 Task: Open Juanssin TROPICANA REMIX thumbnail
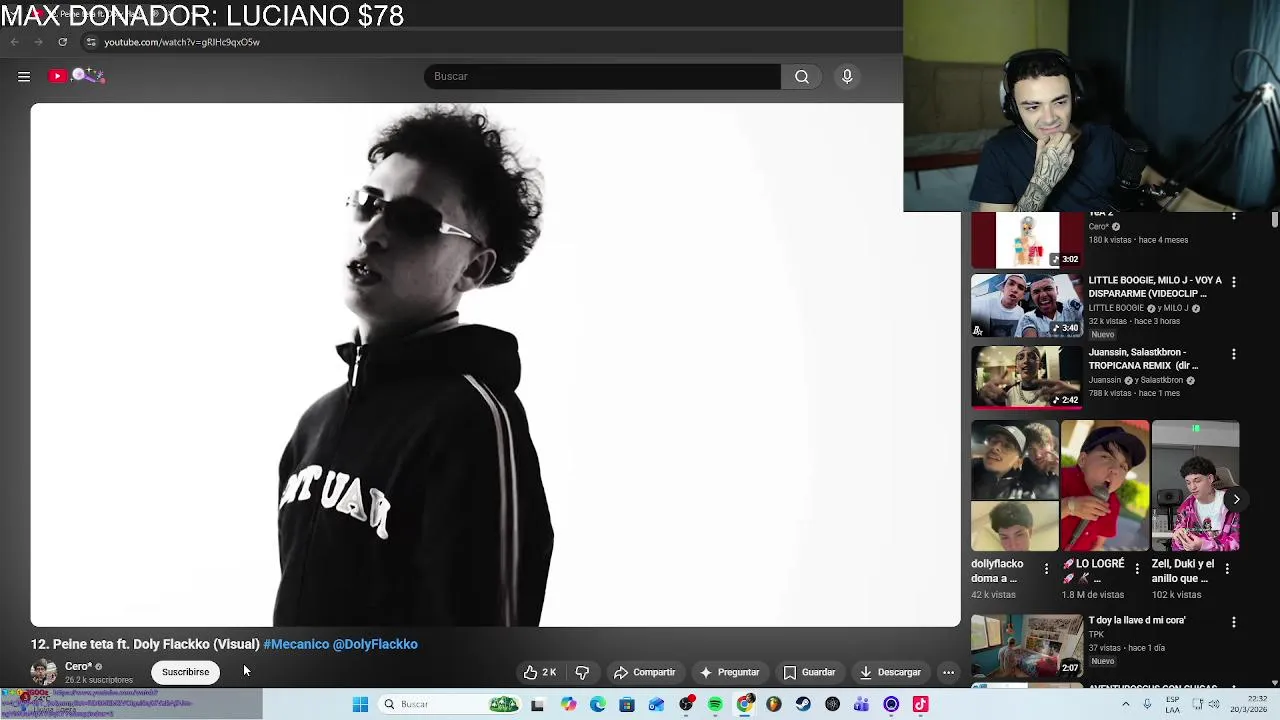click(x=1027, y=377)
